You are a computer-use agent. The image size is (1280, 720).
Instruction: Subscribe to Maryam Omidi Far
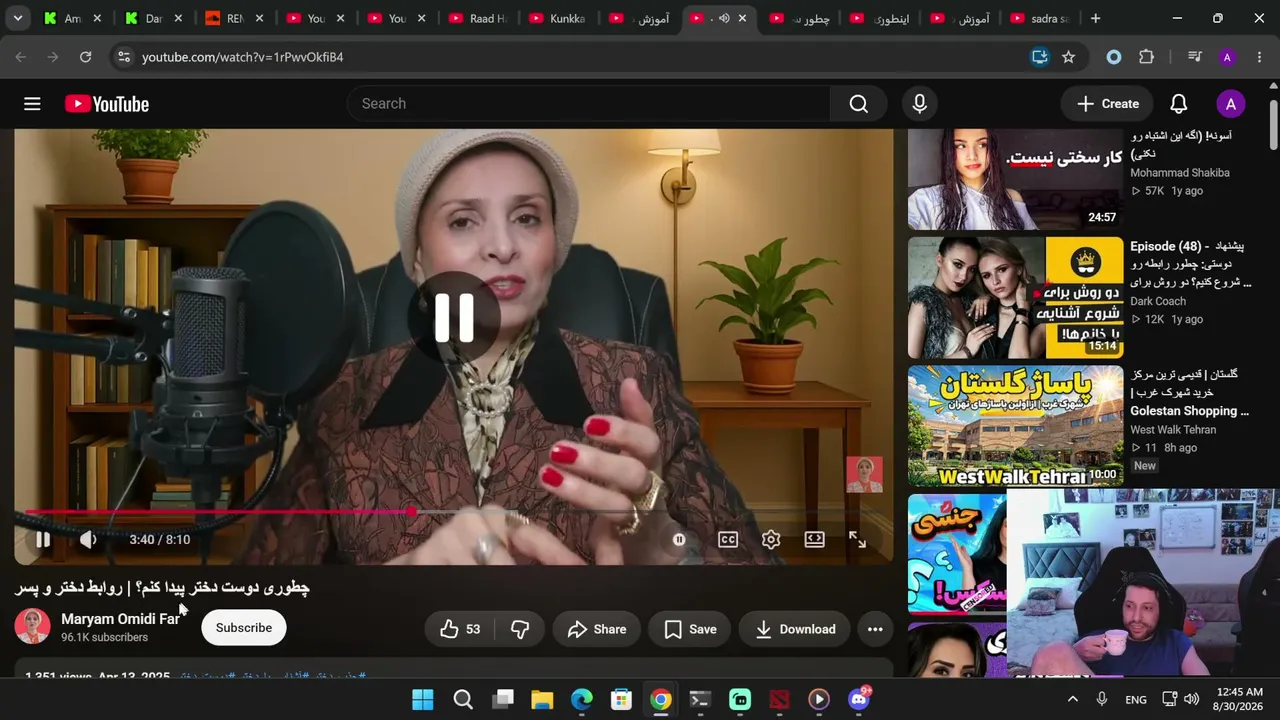244,628
